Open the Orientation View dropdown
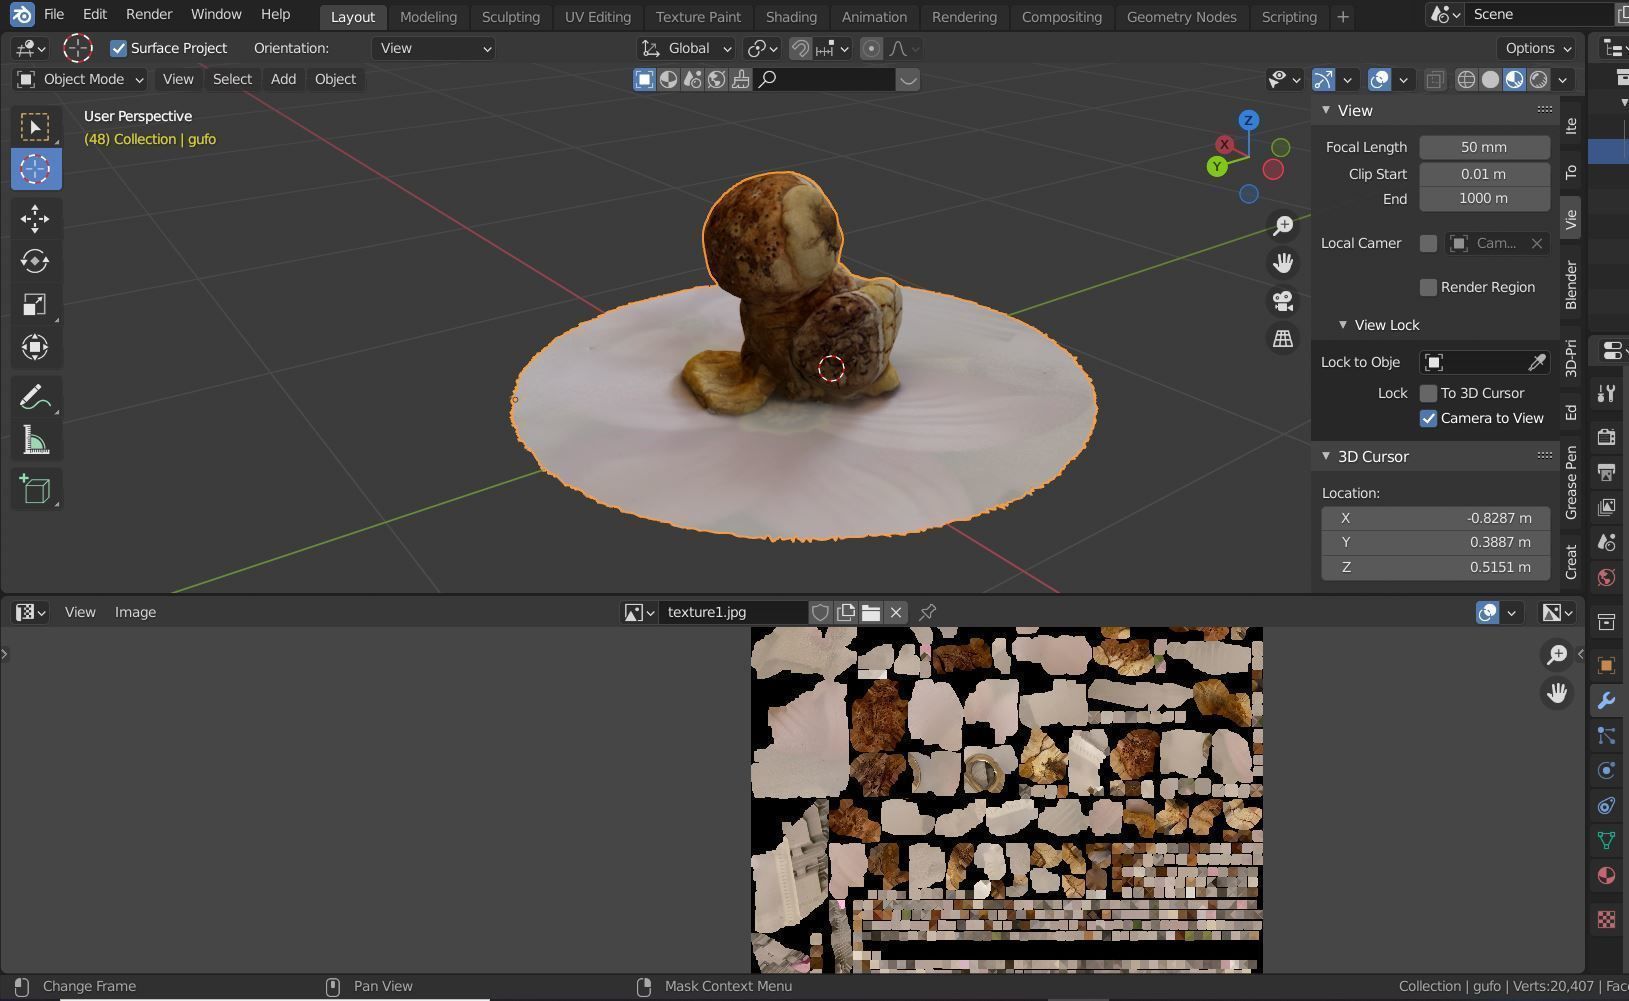1629x1001 pixels. (x=433, y=48)
